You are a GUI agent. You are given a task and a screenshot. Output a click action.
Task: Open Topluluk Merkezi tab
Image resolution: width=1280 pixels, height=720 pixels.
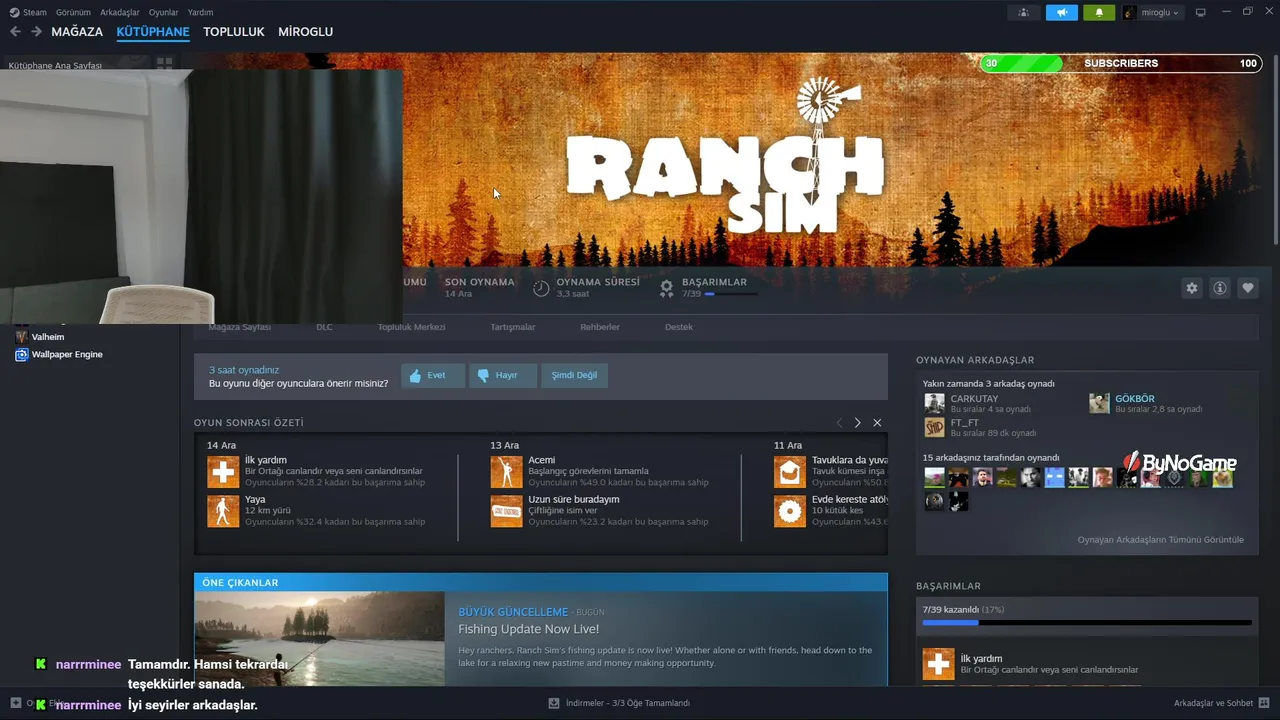click(411, 327)
